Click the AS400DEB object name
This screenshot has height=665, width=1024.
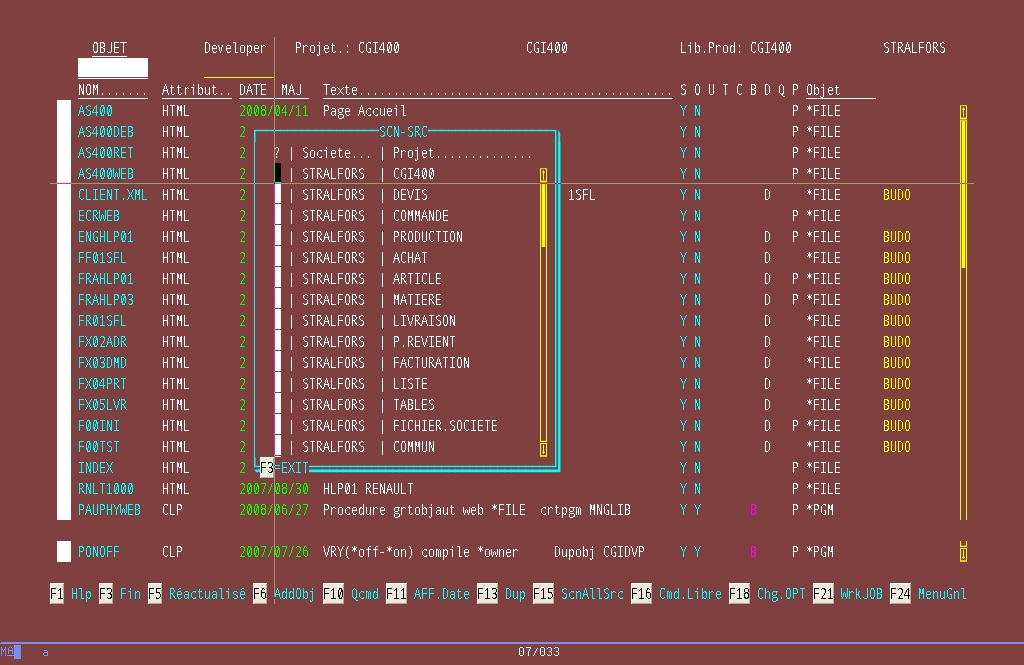[x=106, y=132]
